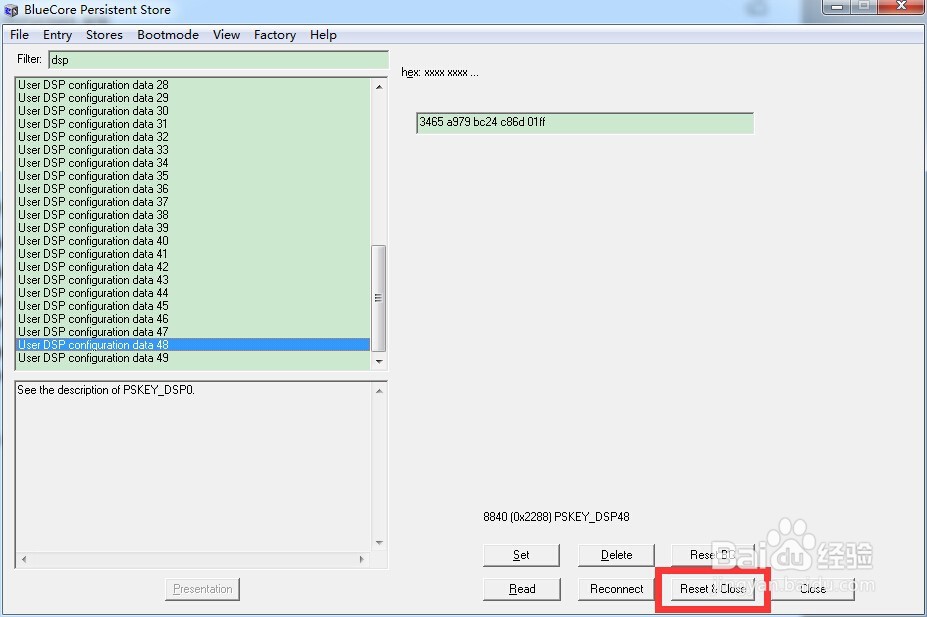Click the description text See the description of PSKEY_DSP0
Image resolution: width=927 pixels, height=617 pixels.
click(106, 390)
